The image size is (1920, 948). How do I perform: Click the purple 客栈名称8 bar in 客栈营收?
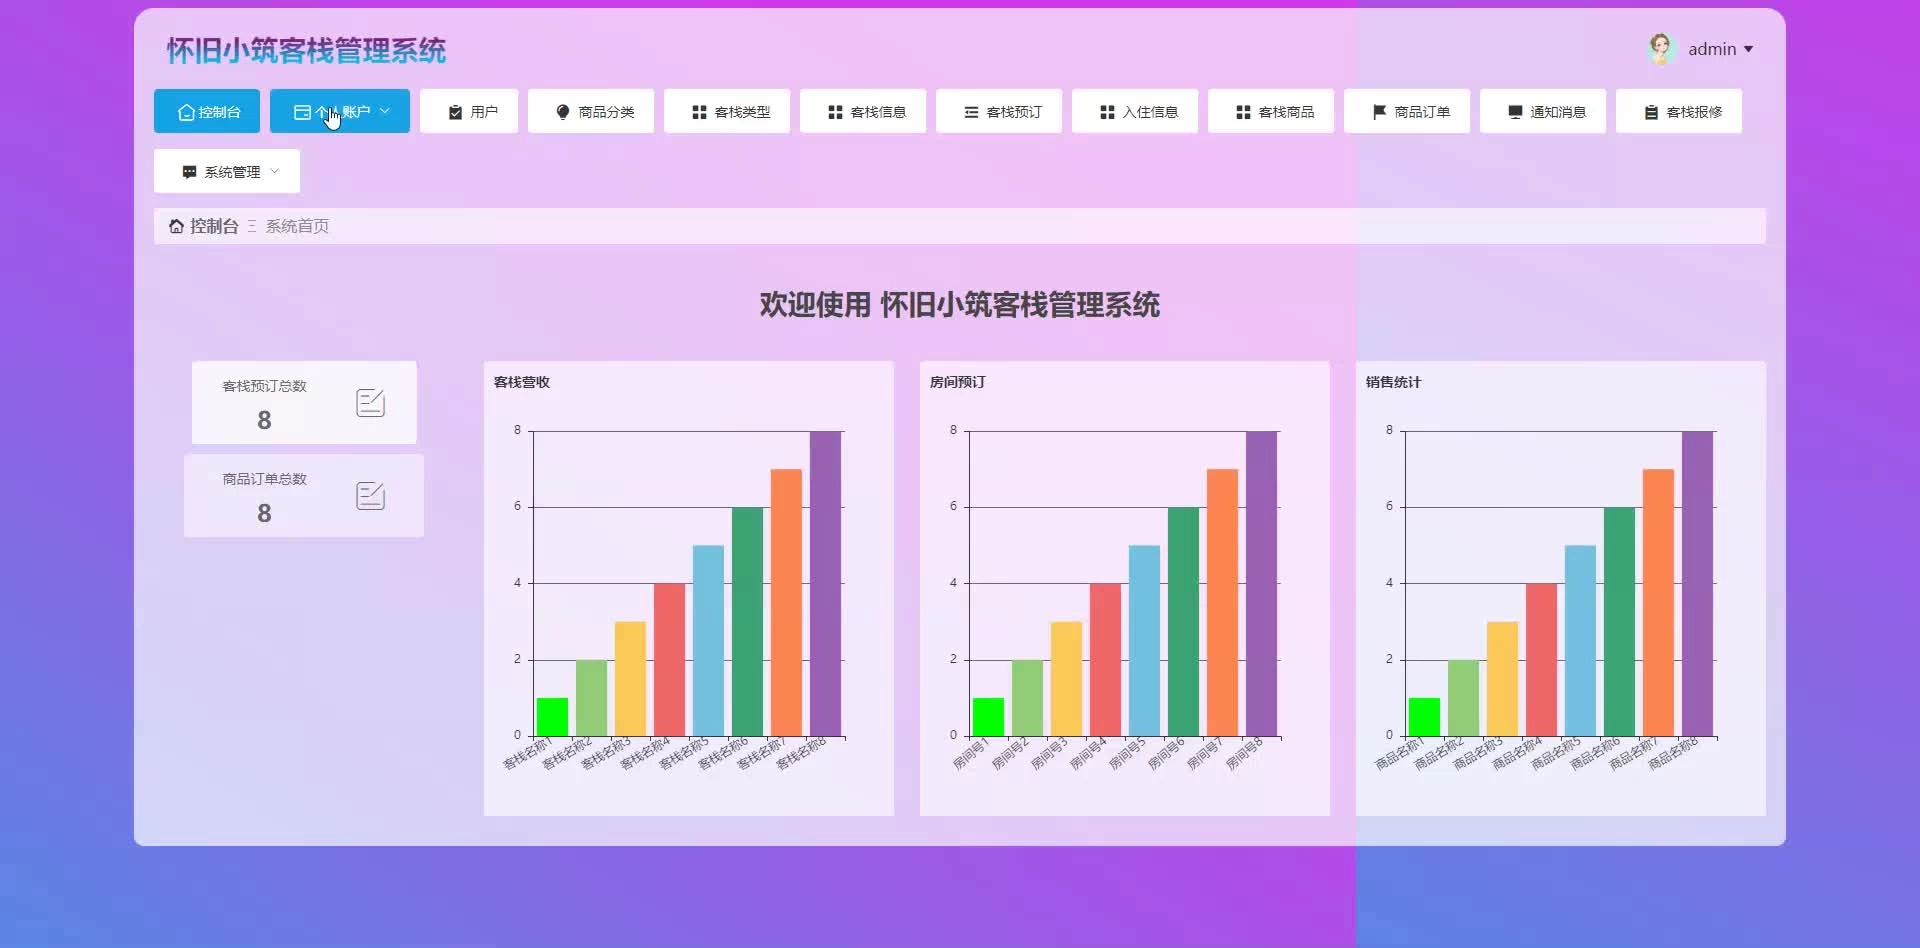point(825,584)
